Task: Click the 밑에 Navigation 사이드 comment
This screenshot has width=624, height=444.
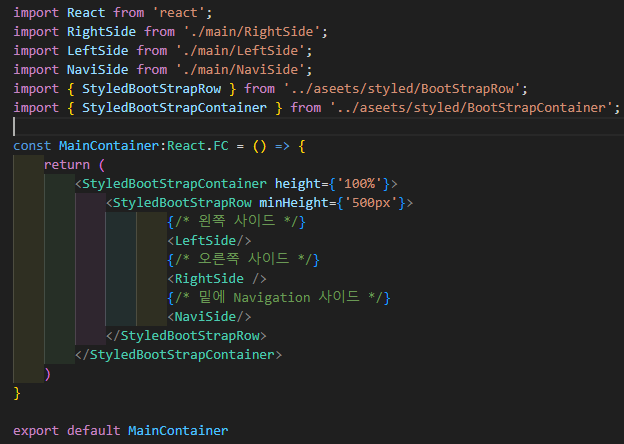Action: click(x=279, y=298)
